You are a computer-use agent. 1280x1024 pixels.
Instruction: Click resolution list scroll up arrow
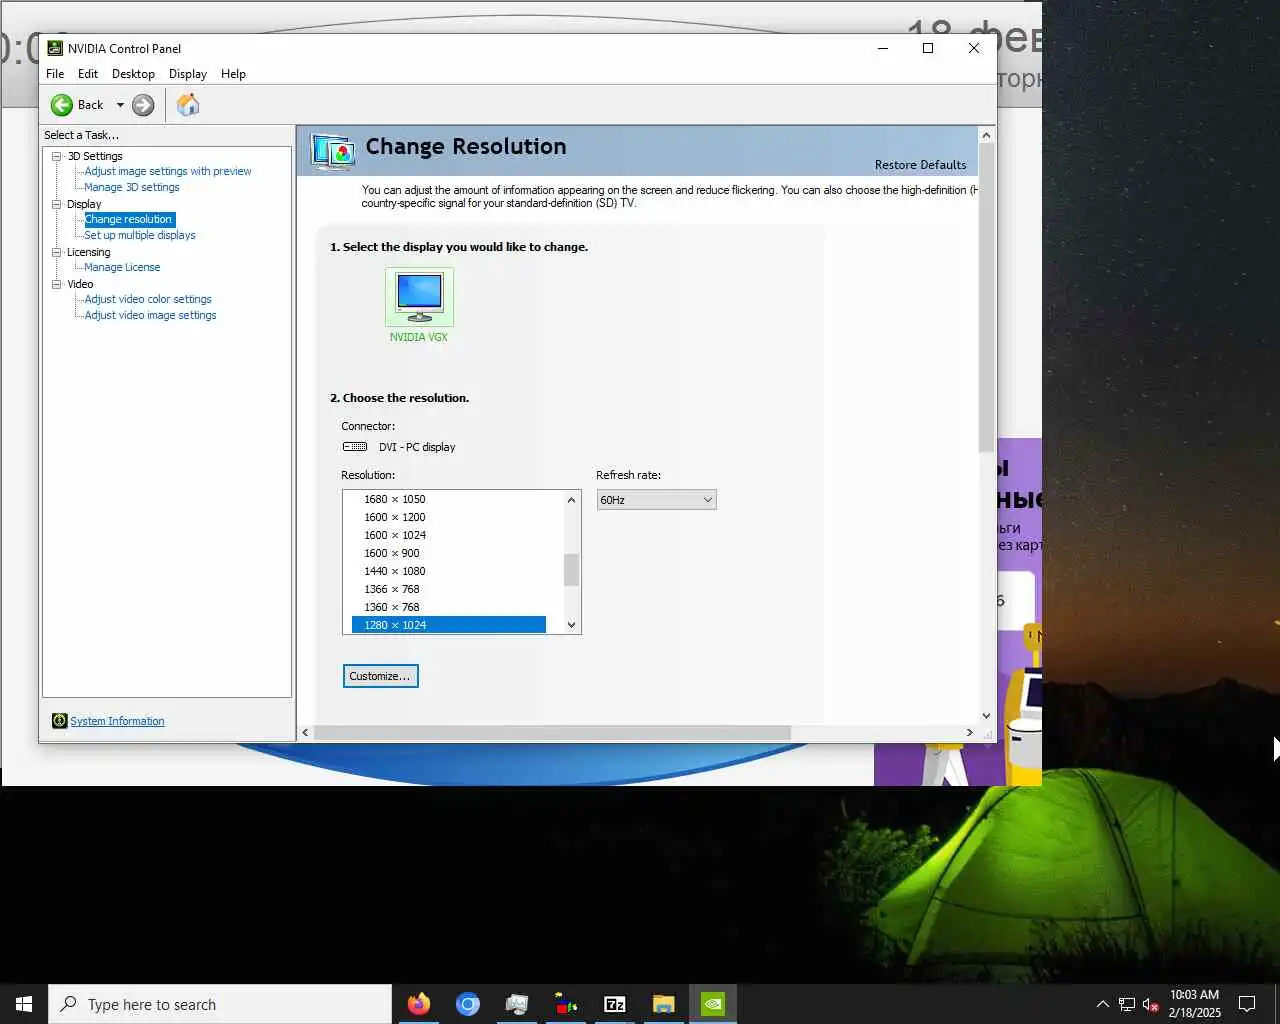point(572,500)
